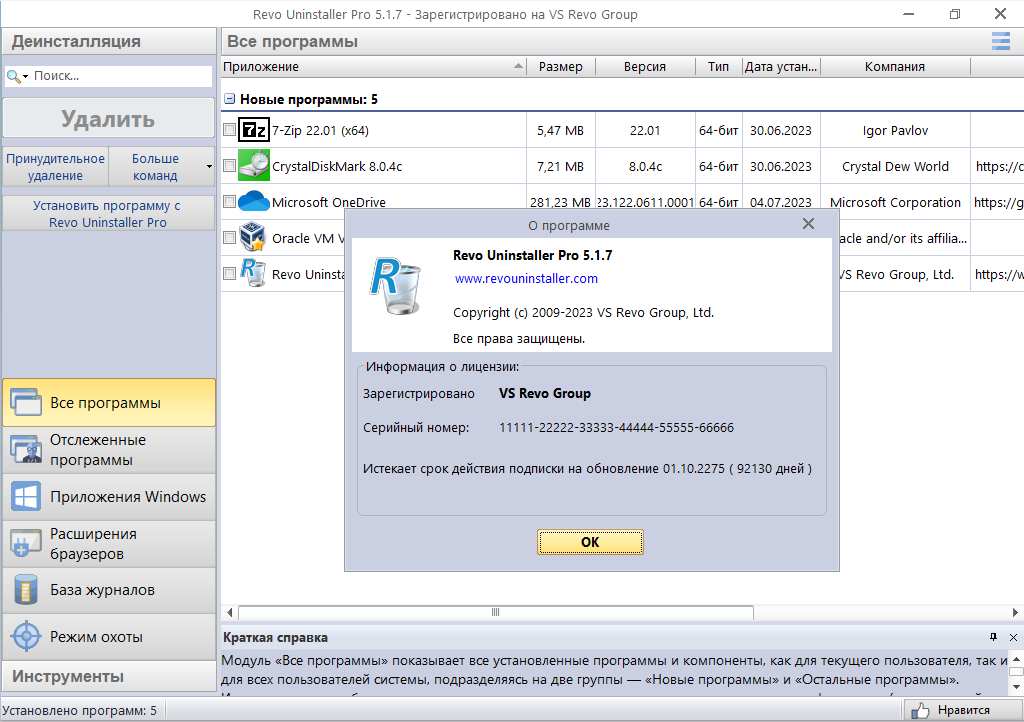The width and height of the screenshot is (1024, 722).
Task: Sort by Тип column header
Action: pos(718,67)
